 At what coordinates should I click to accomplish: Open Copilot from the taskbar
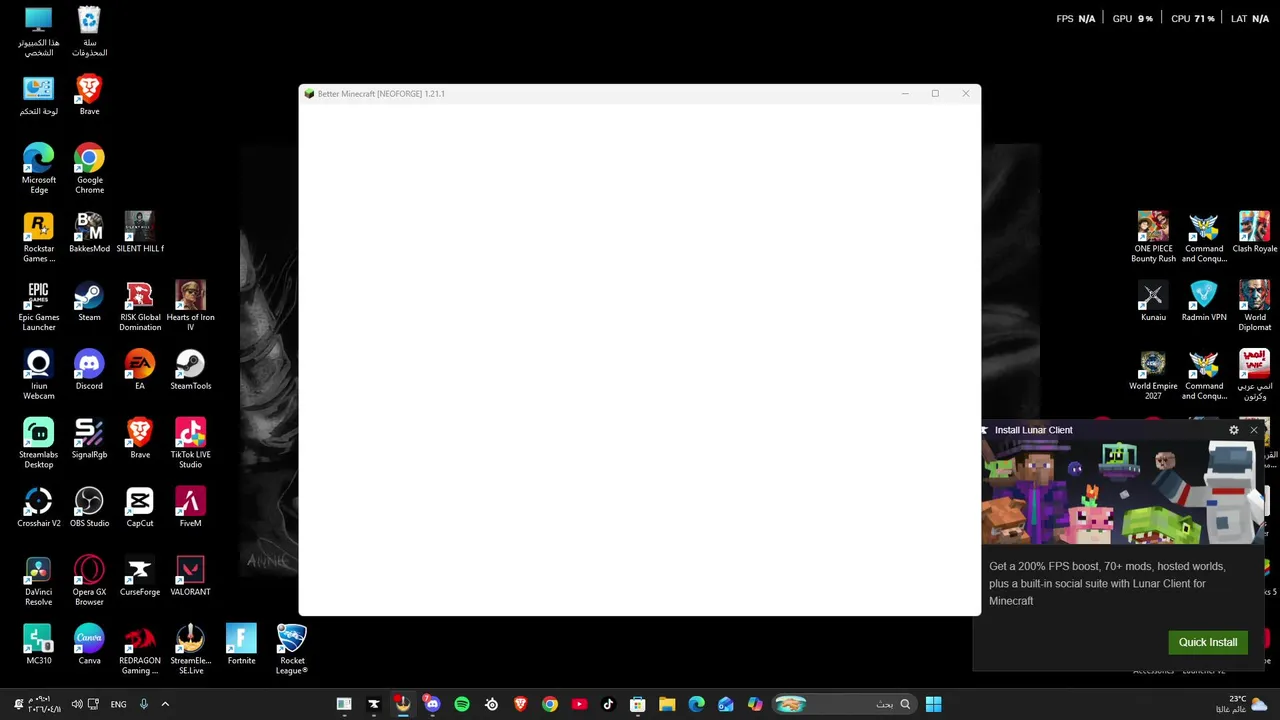coord(755,704)
